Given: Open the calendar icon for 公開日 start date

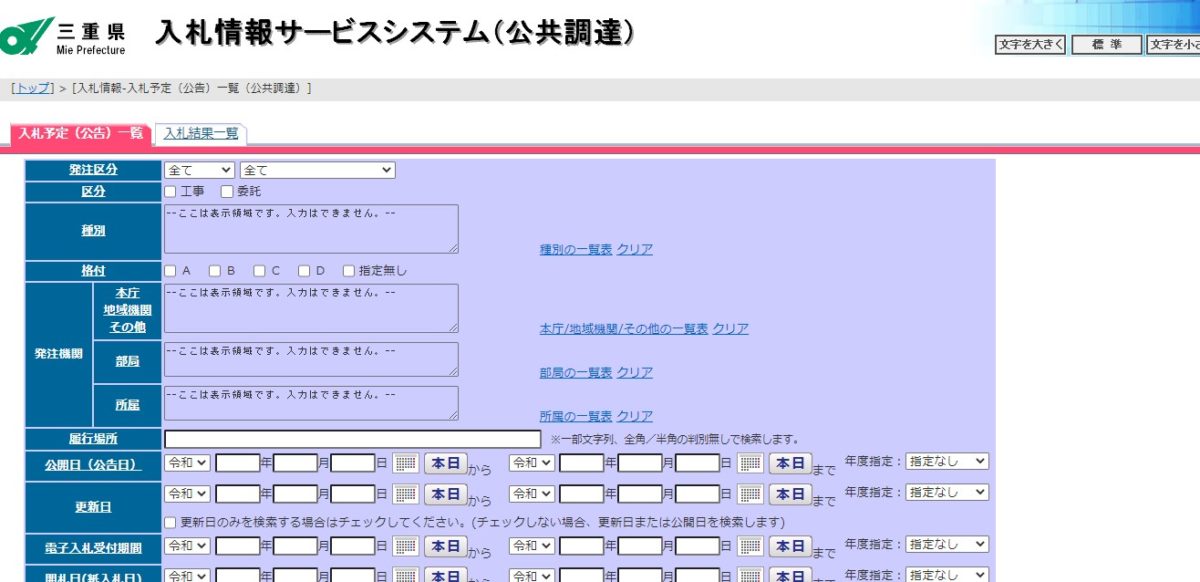Looking at the screenshot, I should (x=405, y=463).
